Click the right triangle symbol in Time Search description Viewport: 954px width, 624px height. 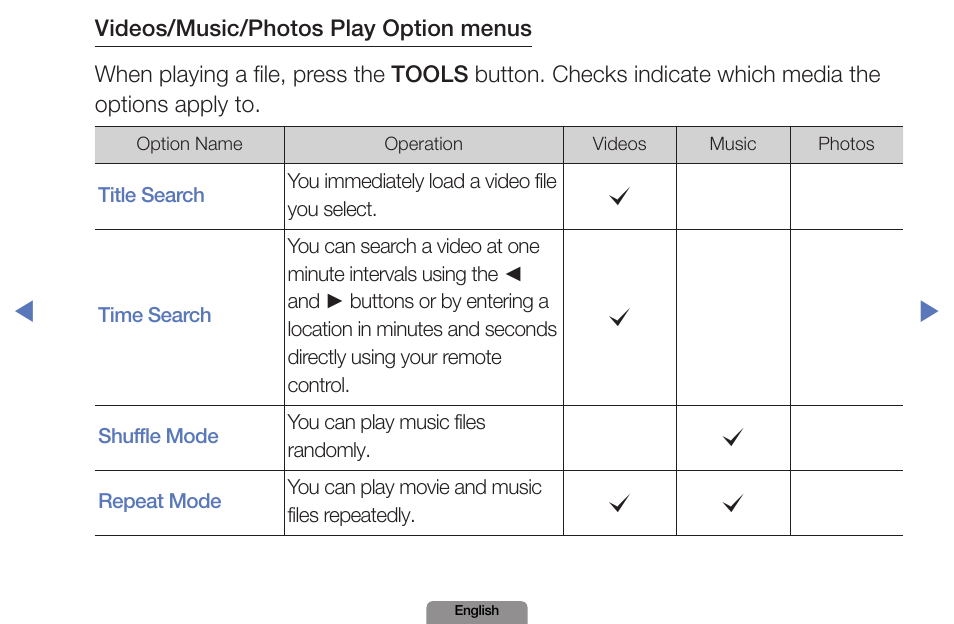pos(335,301)
